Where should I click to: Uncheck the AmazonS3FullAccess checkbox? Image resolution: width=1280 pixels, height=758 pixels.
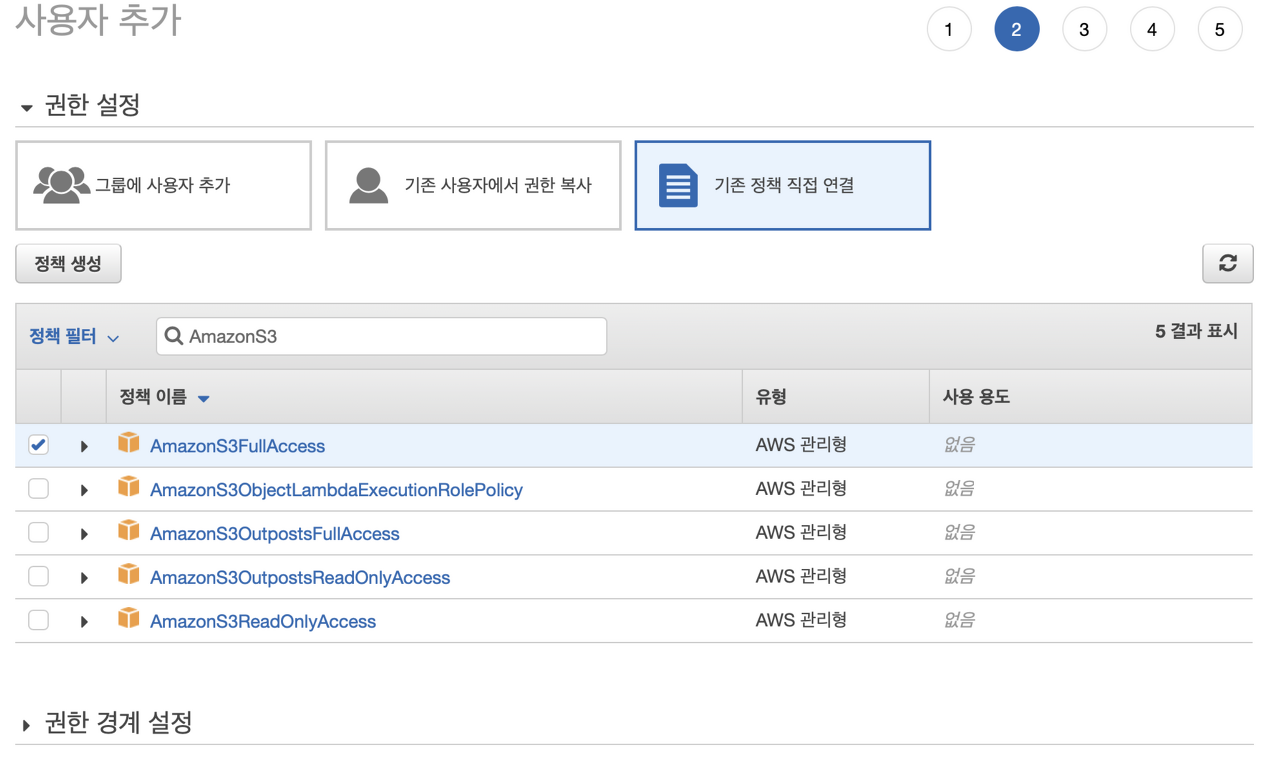tap(38, 445)
